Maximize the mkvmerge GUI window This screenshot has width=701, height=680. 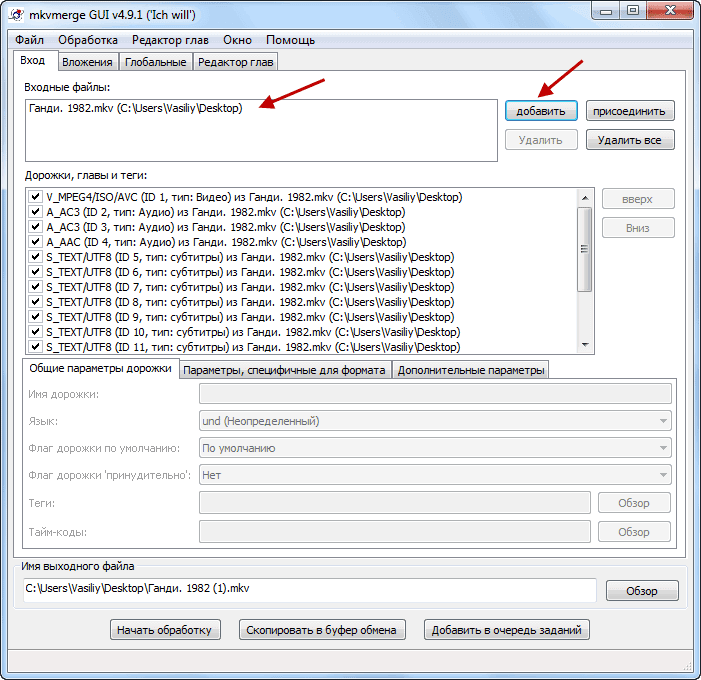point(633,11)
